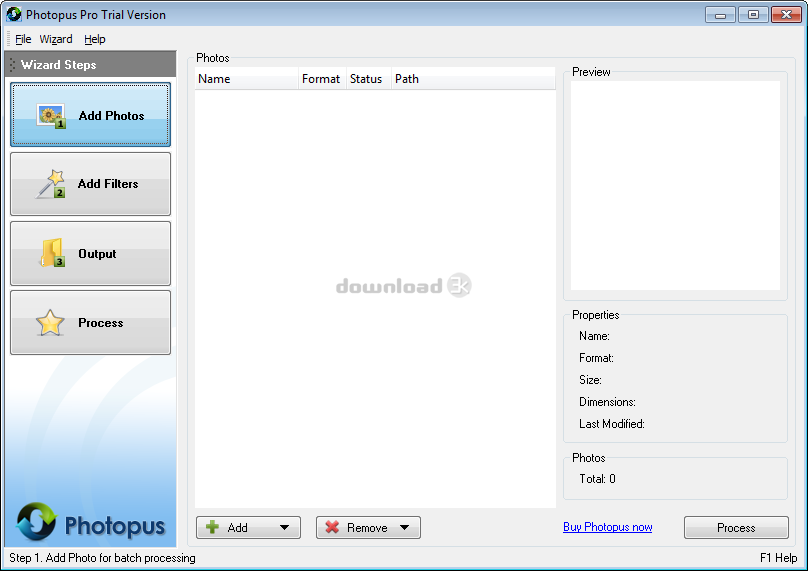Click the sunflower photo icon on Add Photos
808x571 pixels.
coord(50,116)
